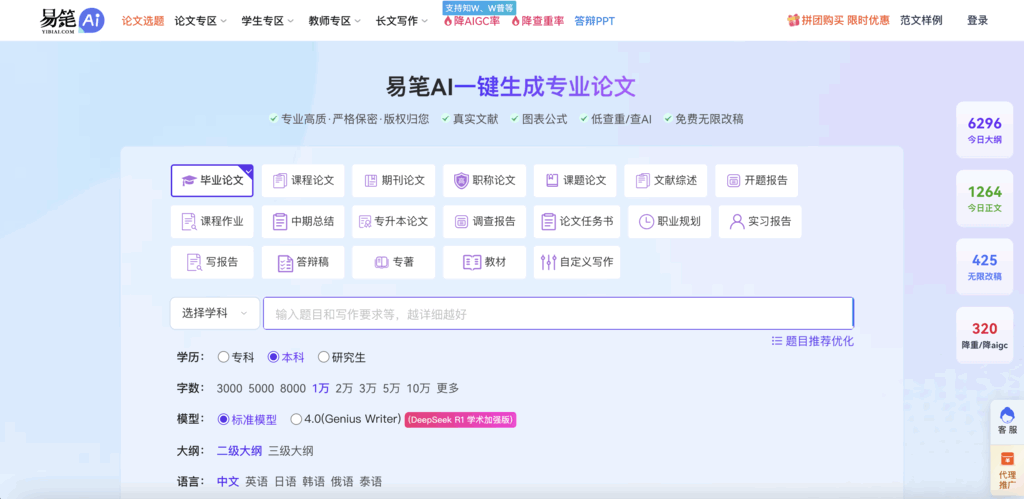
Task: Open the 选择学科 subject dropdown
Action: pos(214,313)
